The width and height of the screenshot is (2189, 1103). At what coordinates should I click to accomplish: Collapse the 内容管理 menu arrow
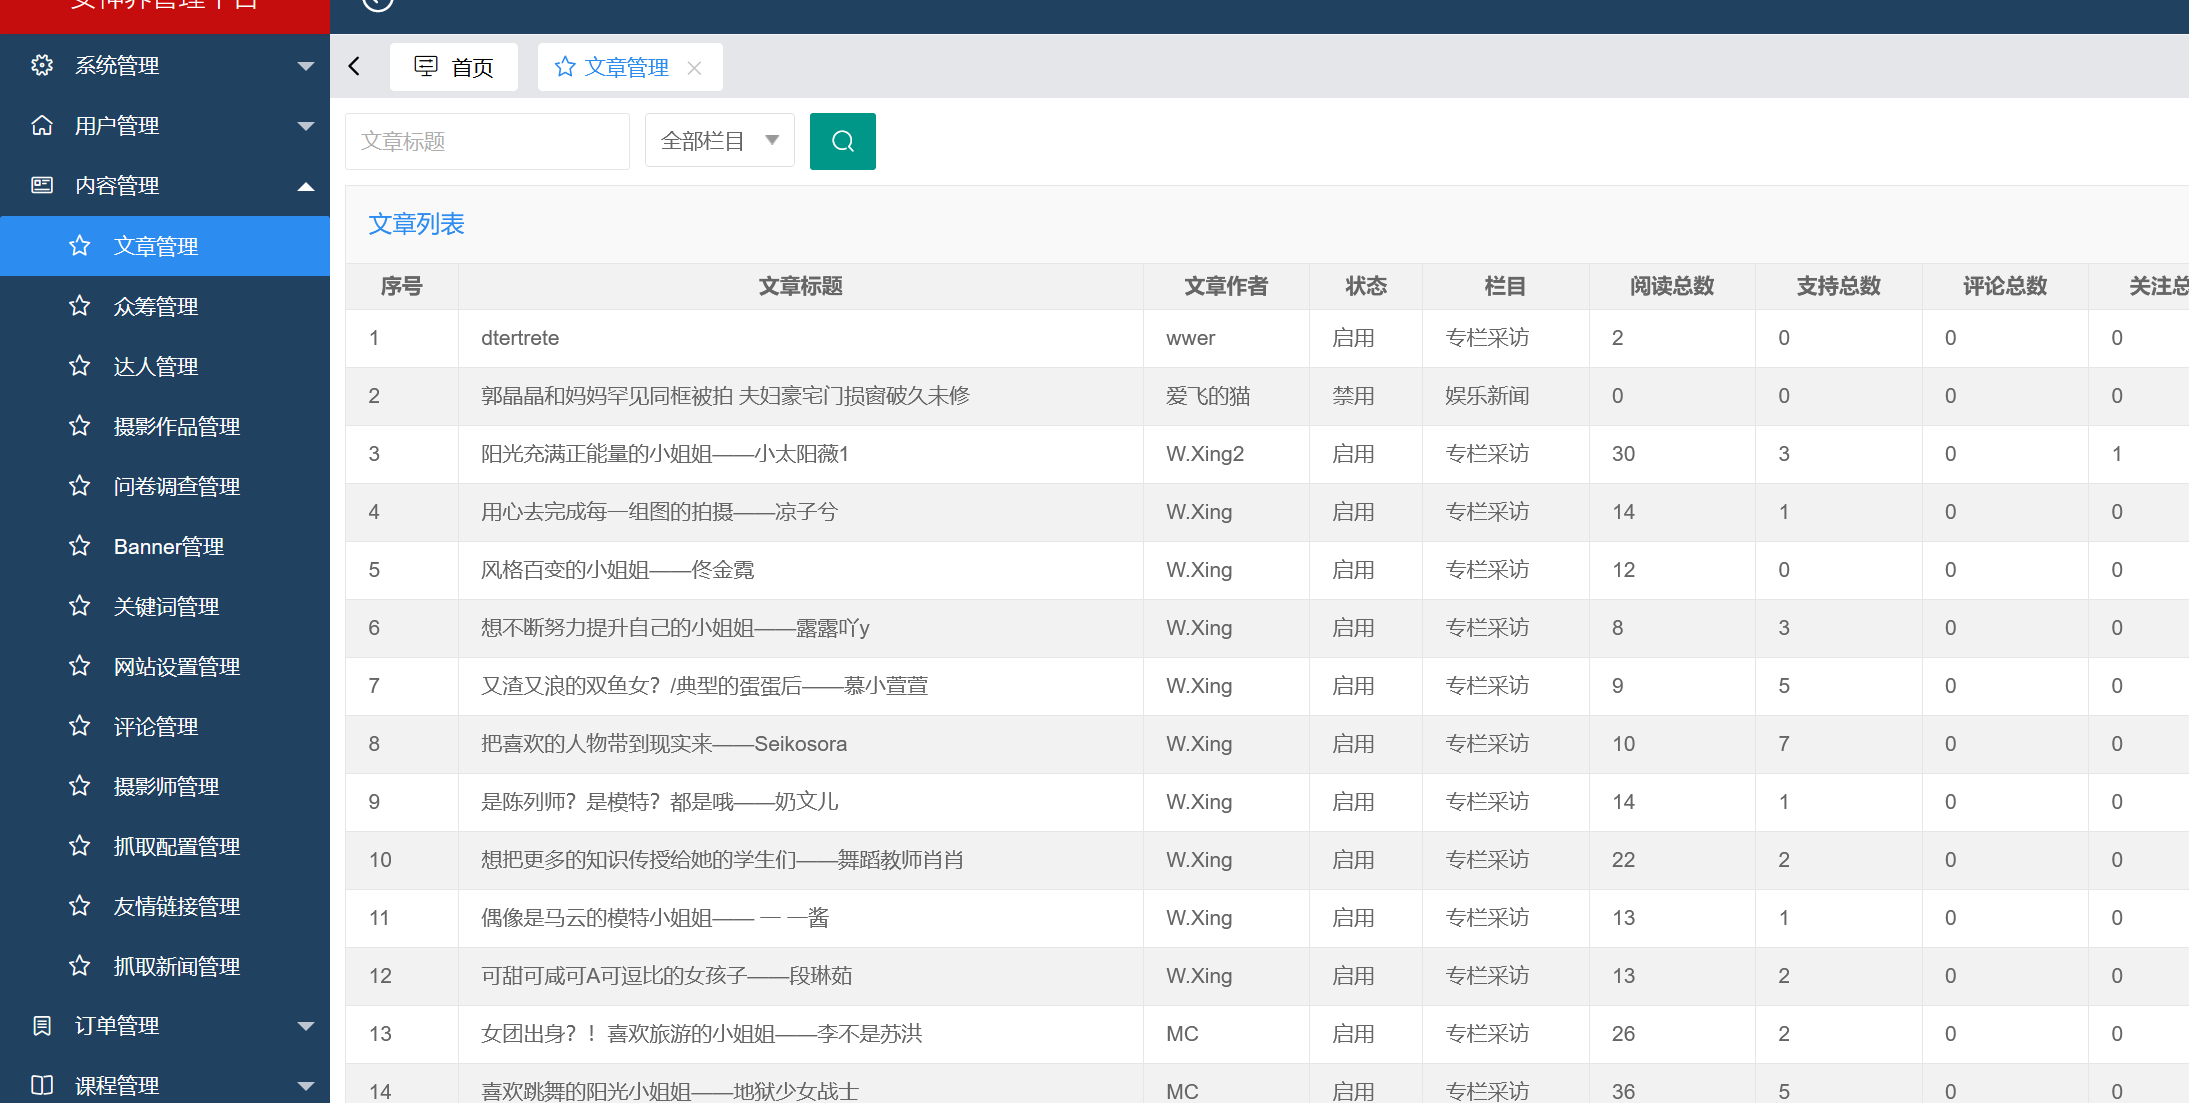306,186
